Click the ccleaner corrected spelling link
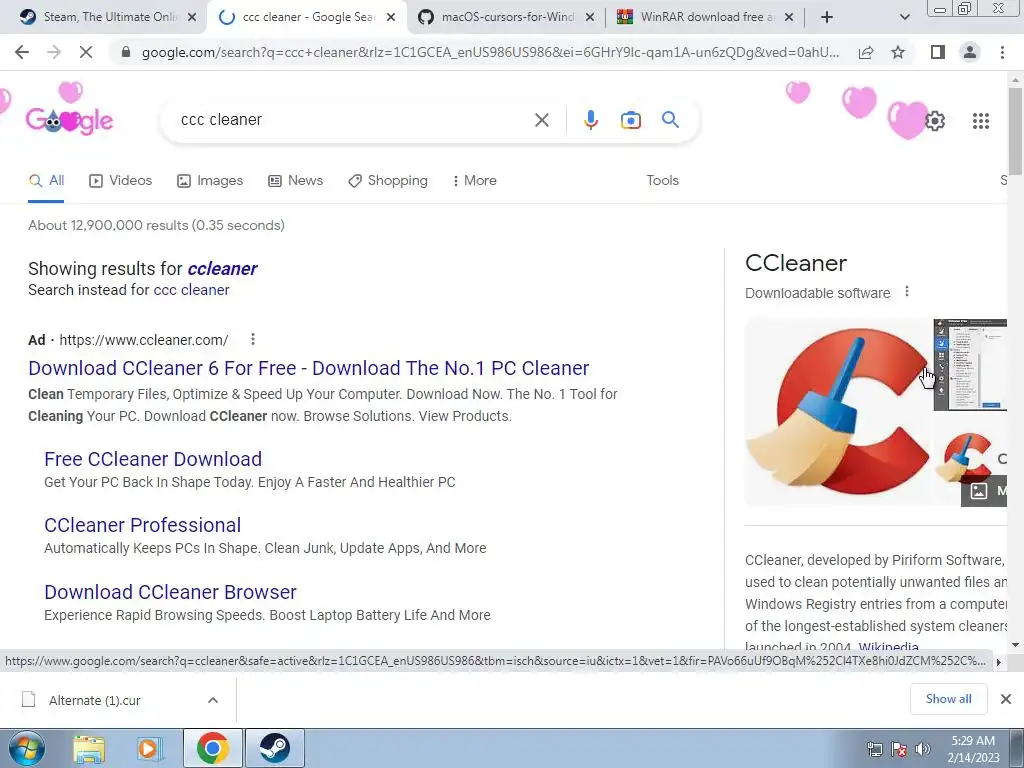This screenshot has width=1024, height=768. pos(222,268)
